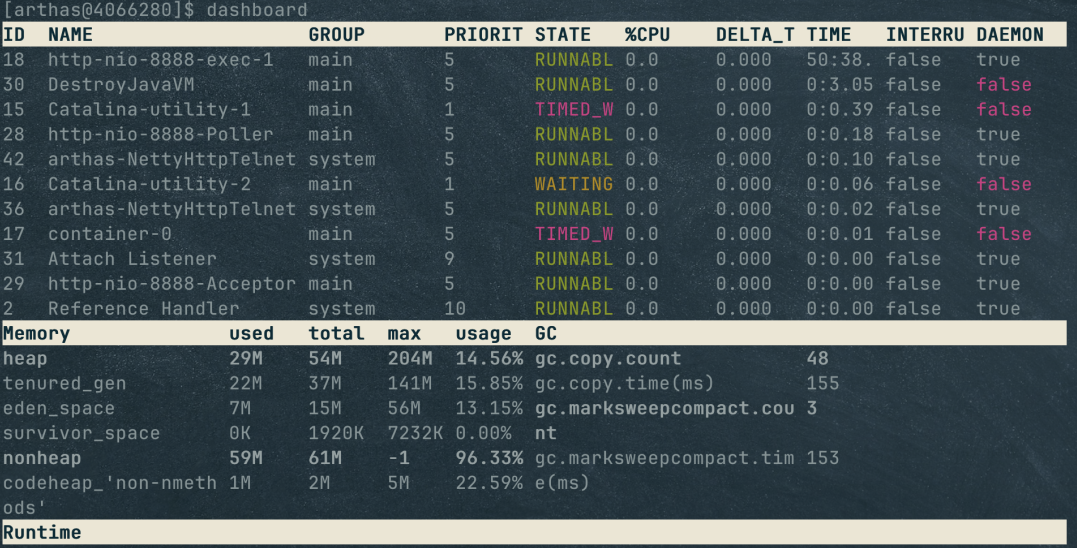Click eden_space usage value 13.15%
This screenshot has width=1077, height=548.
489,408
